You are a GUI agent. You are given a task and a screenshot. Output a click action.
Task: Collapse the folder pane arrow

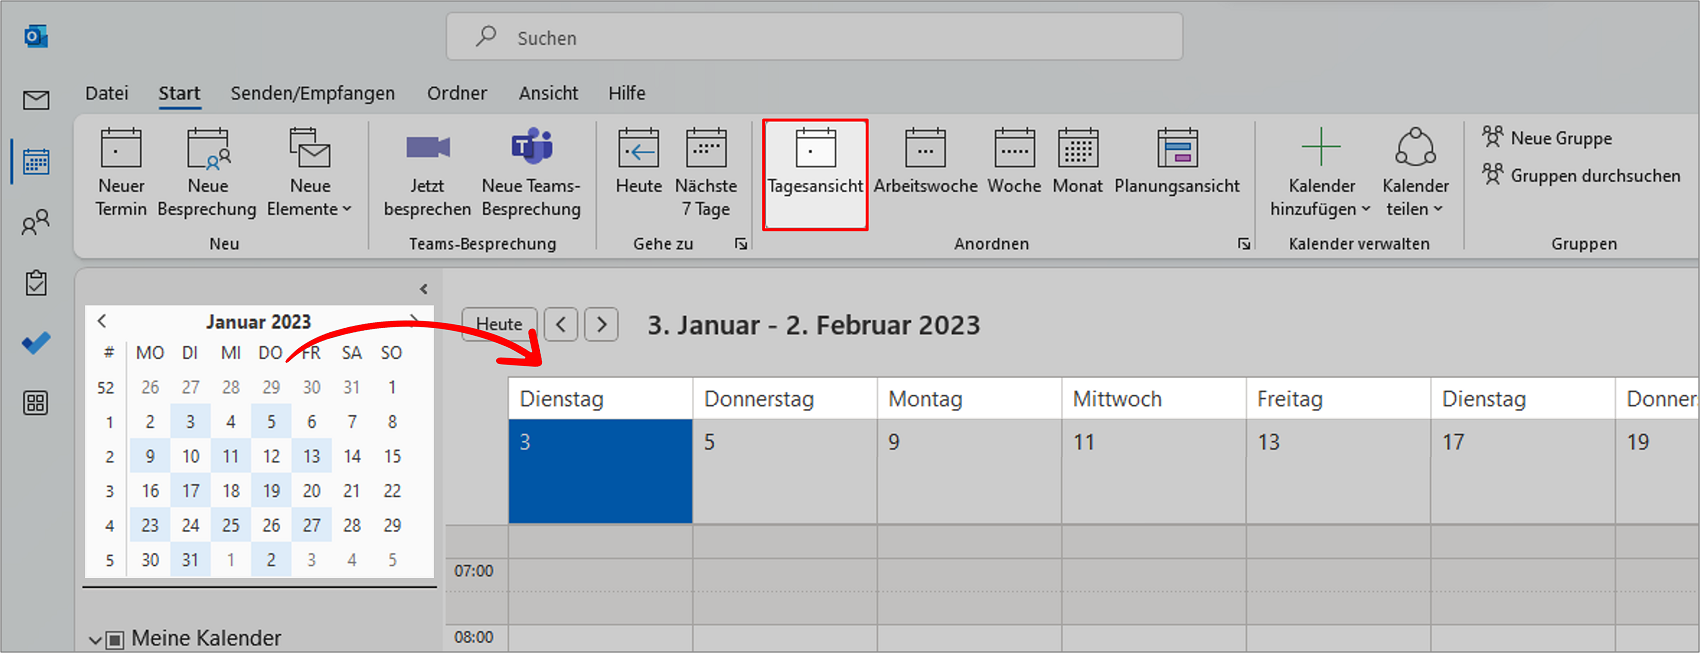(x=424, y=289)
